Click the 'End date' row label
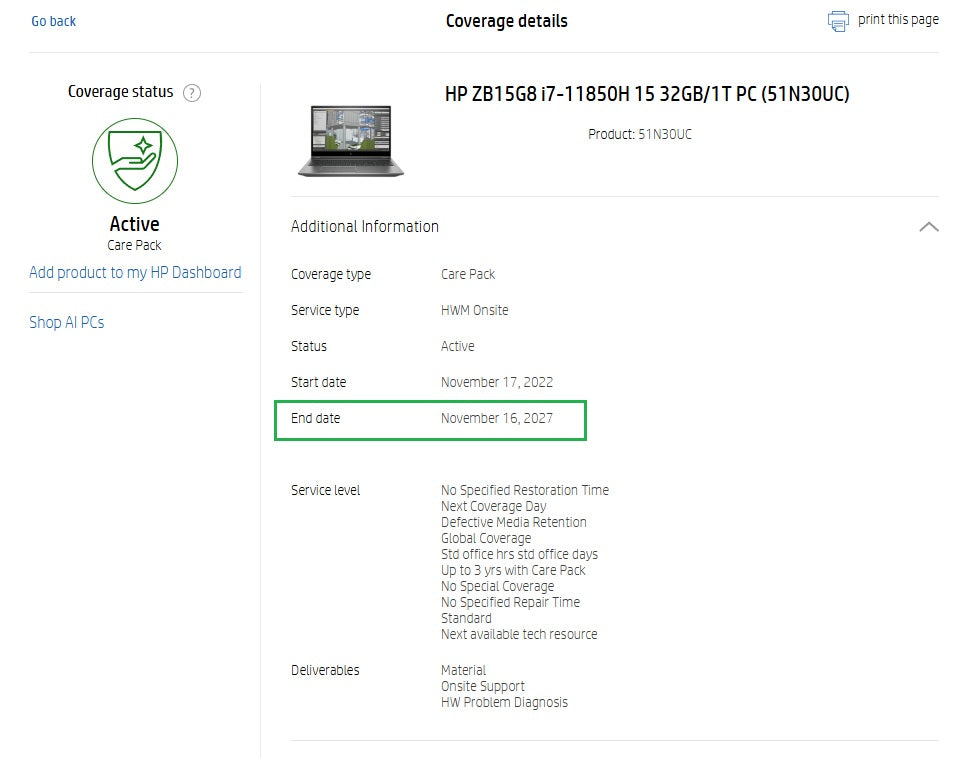 point(316,418)
